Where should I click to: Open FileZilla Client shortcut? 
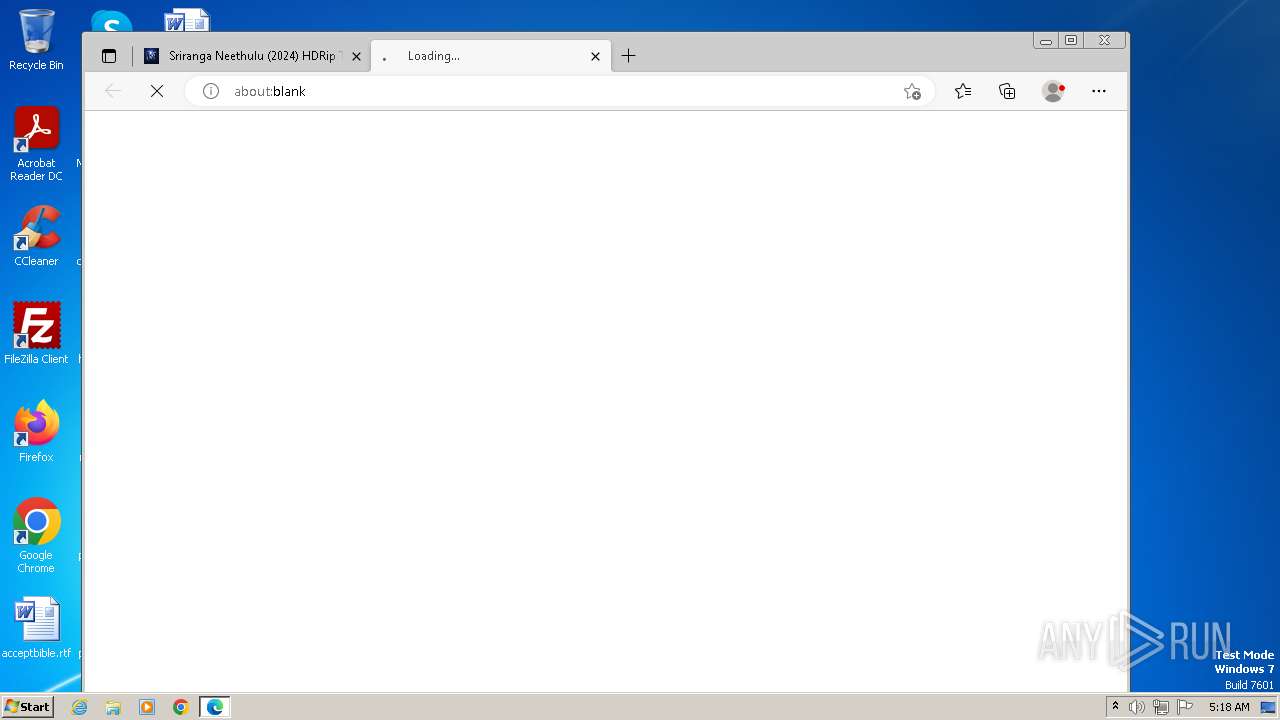pyautogui.click(x=36, y=333)
